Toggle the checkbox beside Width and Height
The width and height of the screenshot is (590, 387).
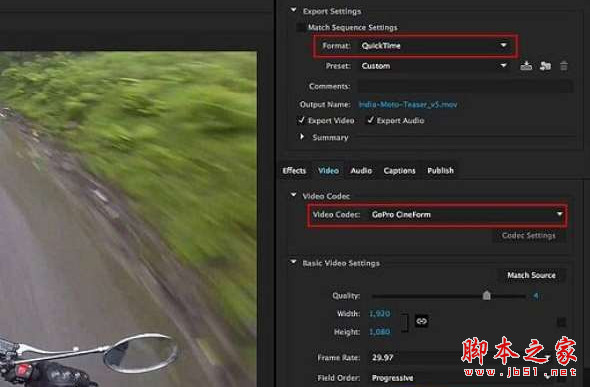click(561, 322)
